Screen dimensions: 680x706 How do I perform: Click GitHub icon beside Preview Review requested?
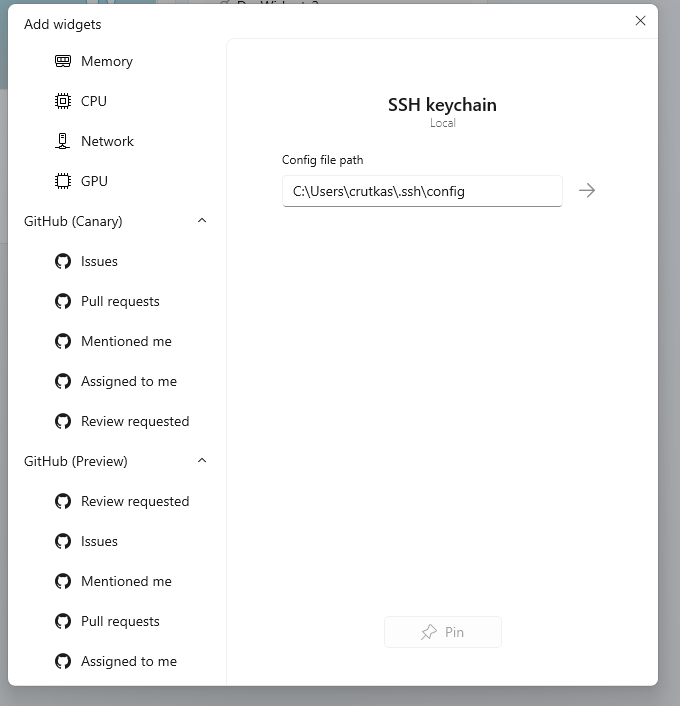click(x=63, y=501)
